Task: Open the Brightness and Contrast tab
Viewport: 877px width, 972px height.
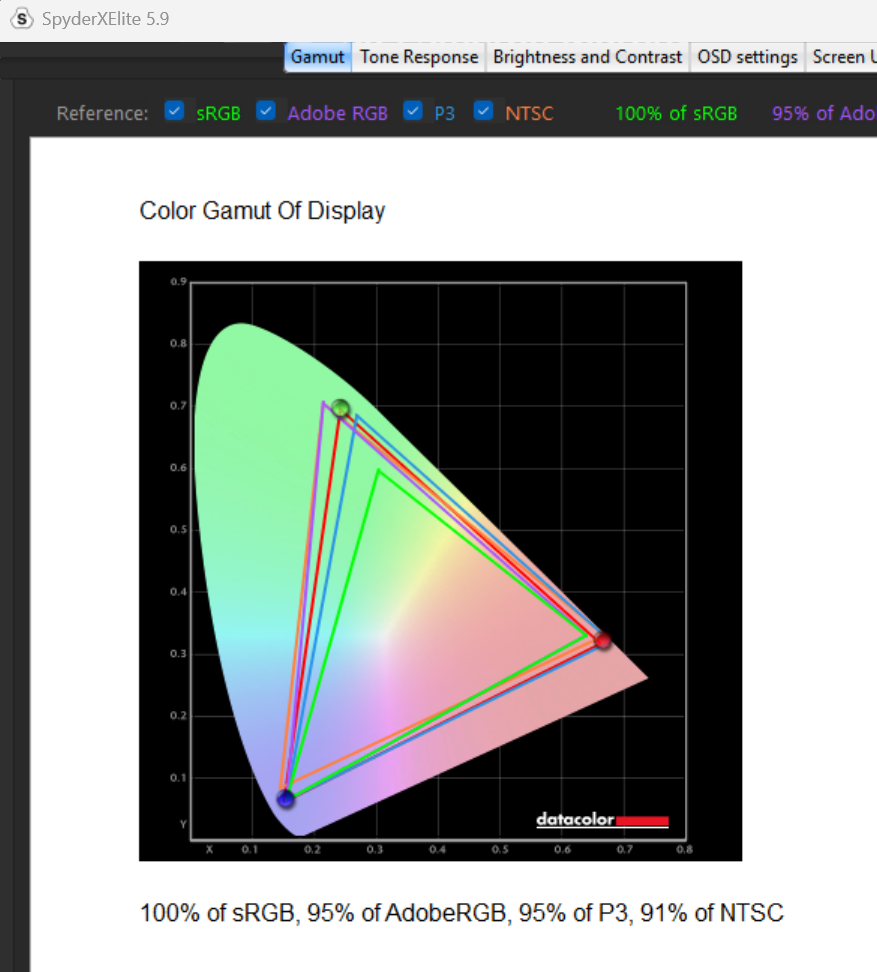Action: pos(587,57)
